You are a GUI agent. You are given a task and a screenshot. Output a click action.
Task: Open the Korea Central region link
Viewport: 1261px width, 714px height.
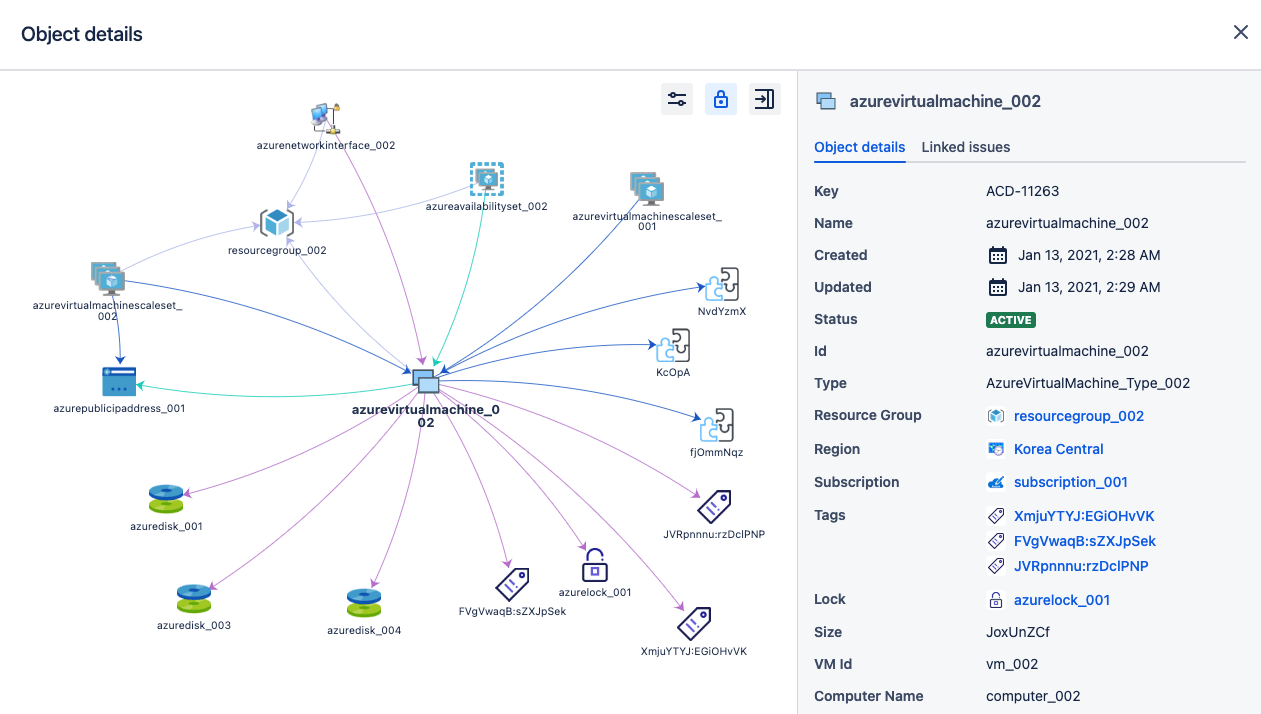click(1058, 449)
